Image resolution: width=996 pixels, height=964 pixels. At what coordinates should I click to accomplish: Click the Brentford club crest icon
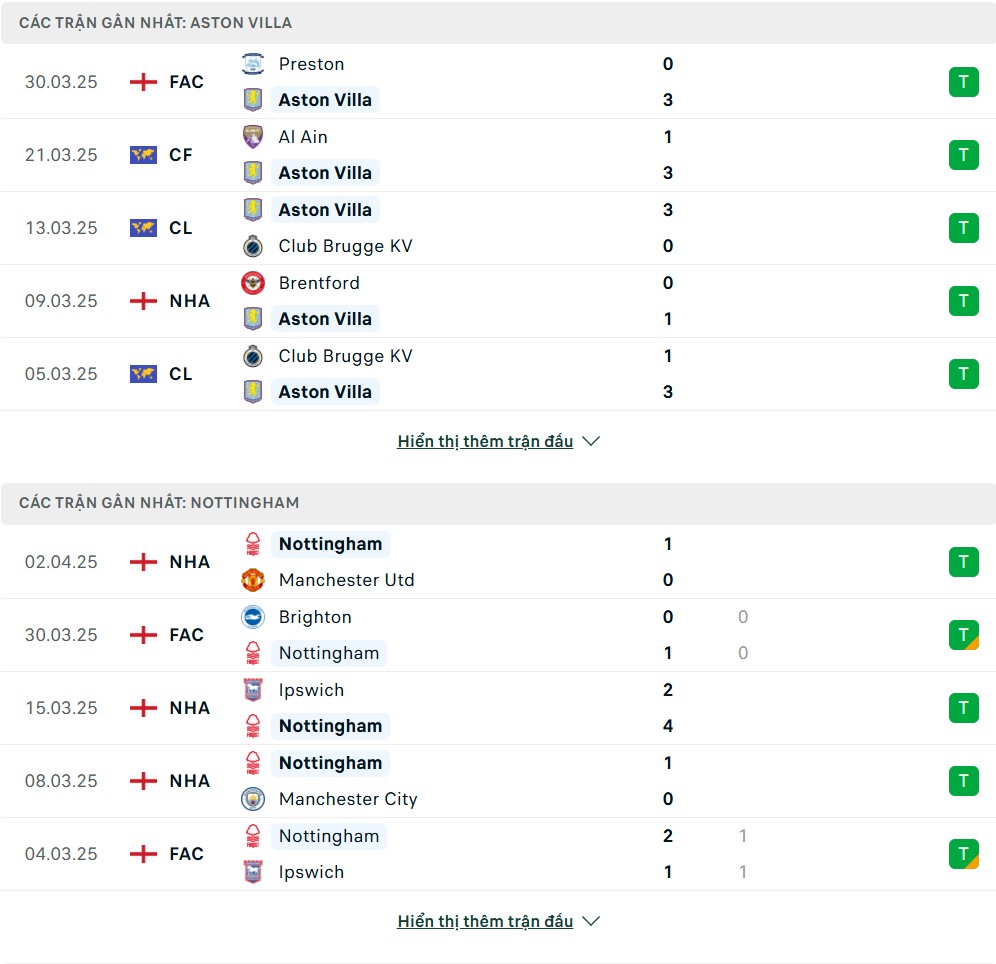(253, 283)
